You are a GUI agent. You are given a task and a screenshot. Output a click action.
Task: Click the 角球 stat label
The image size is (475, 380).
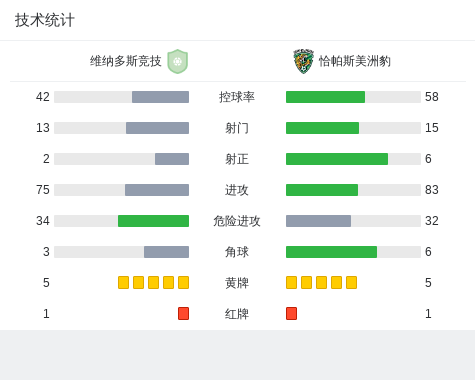tap(237, 252)
